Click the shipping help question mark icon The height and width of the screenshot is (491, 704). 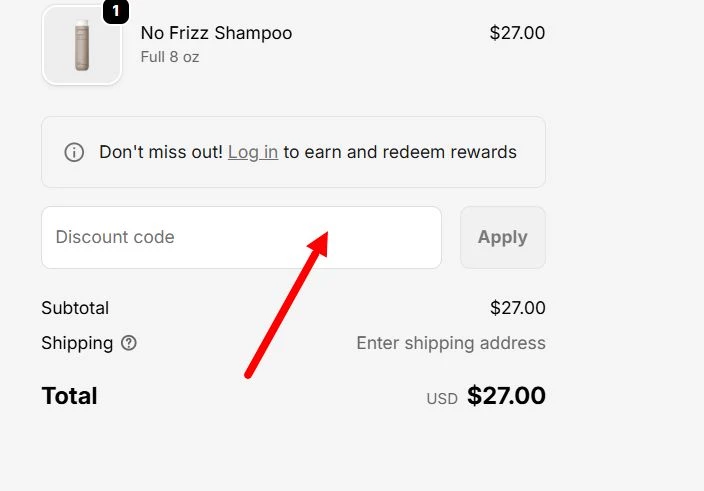pos(129,343)
